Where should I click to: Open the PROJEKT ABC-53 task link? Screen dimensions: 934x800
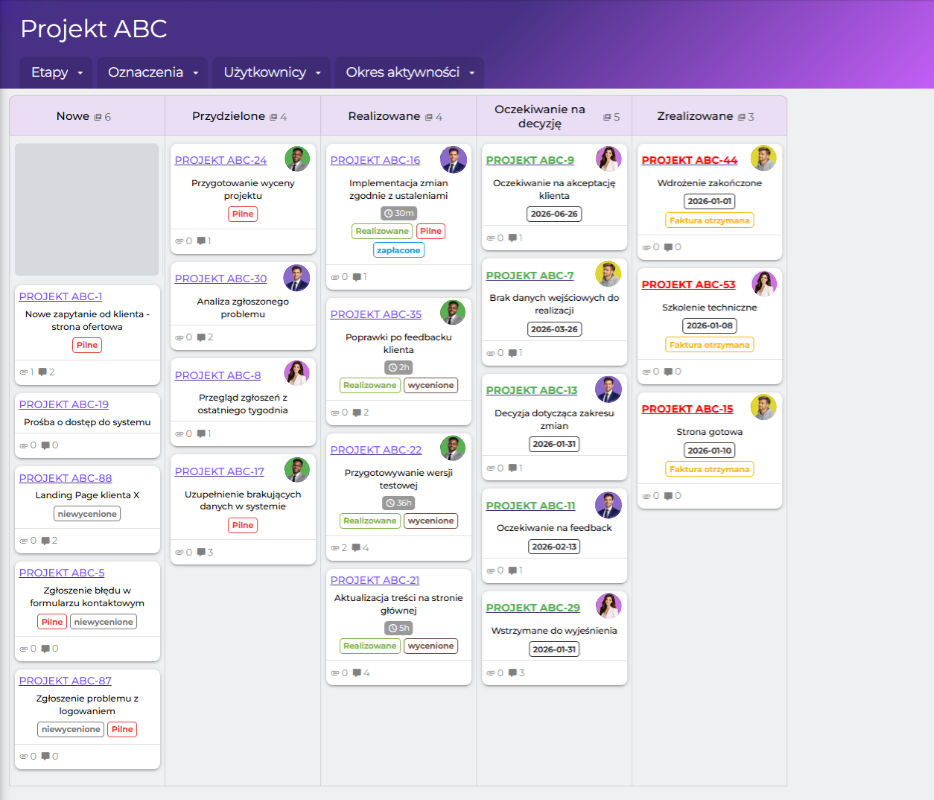click(x=688, y=285)
